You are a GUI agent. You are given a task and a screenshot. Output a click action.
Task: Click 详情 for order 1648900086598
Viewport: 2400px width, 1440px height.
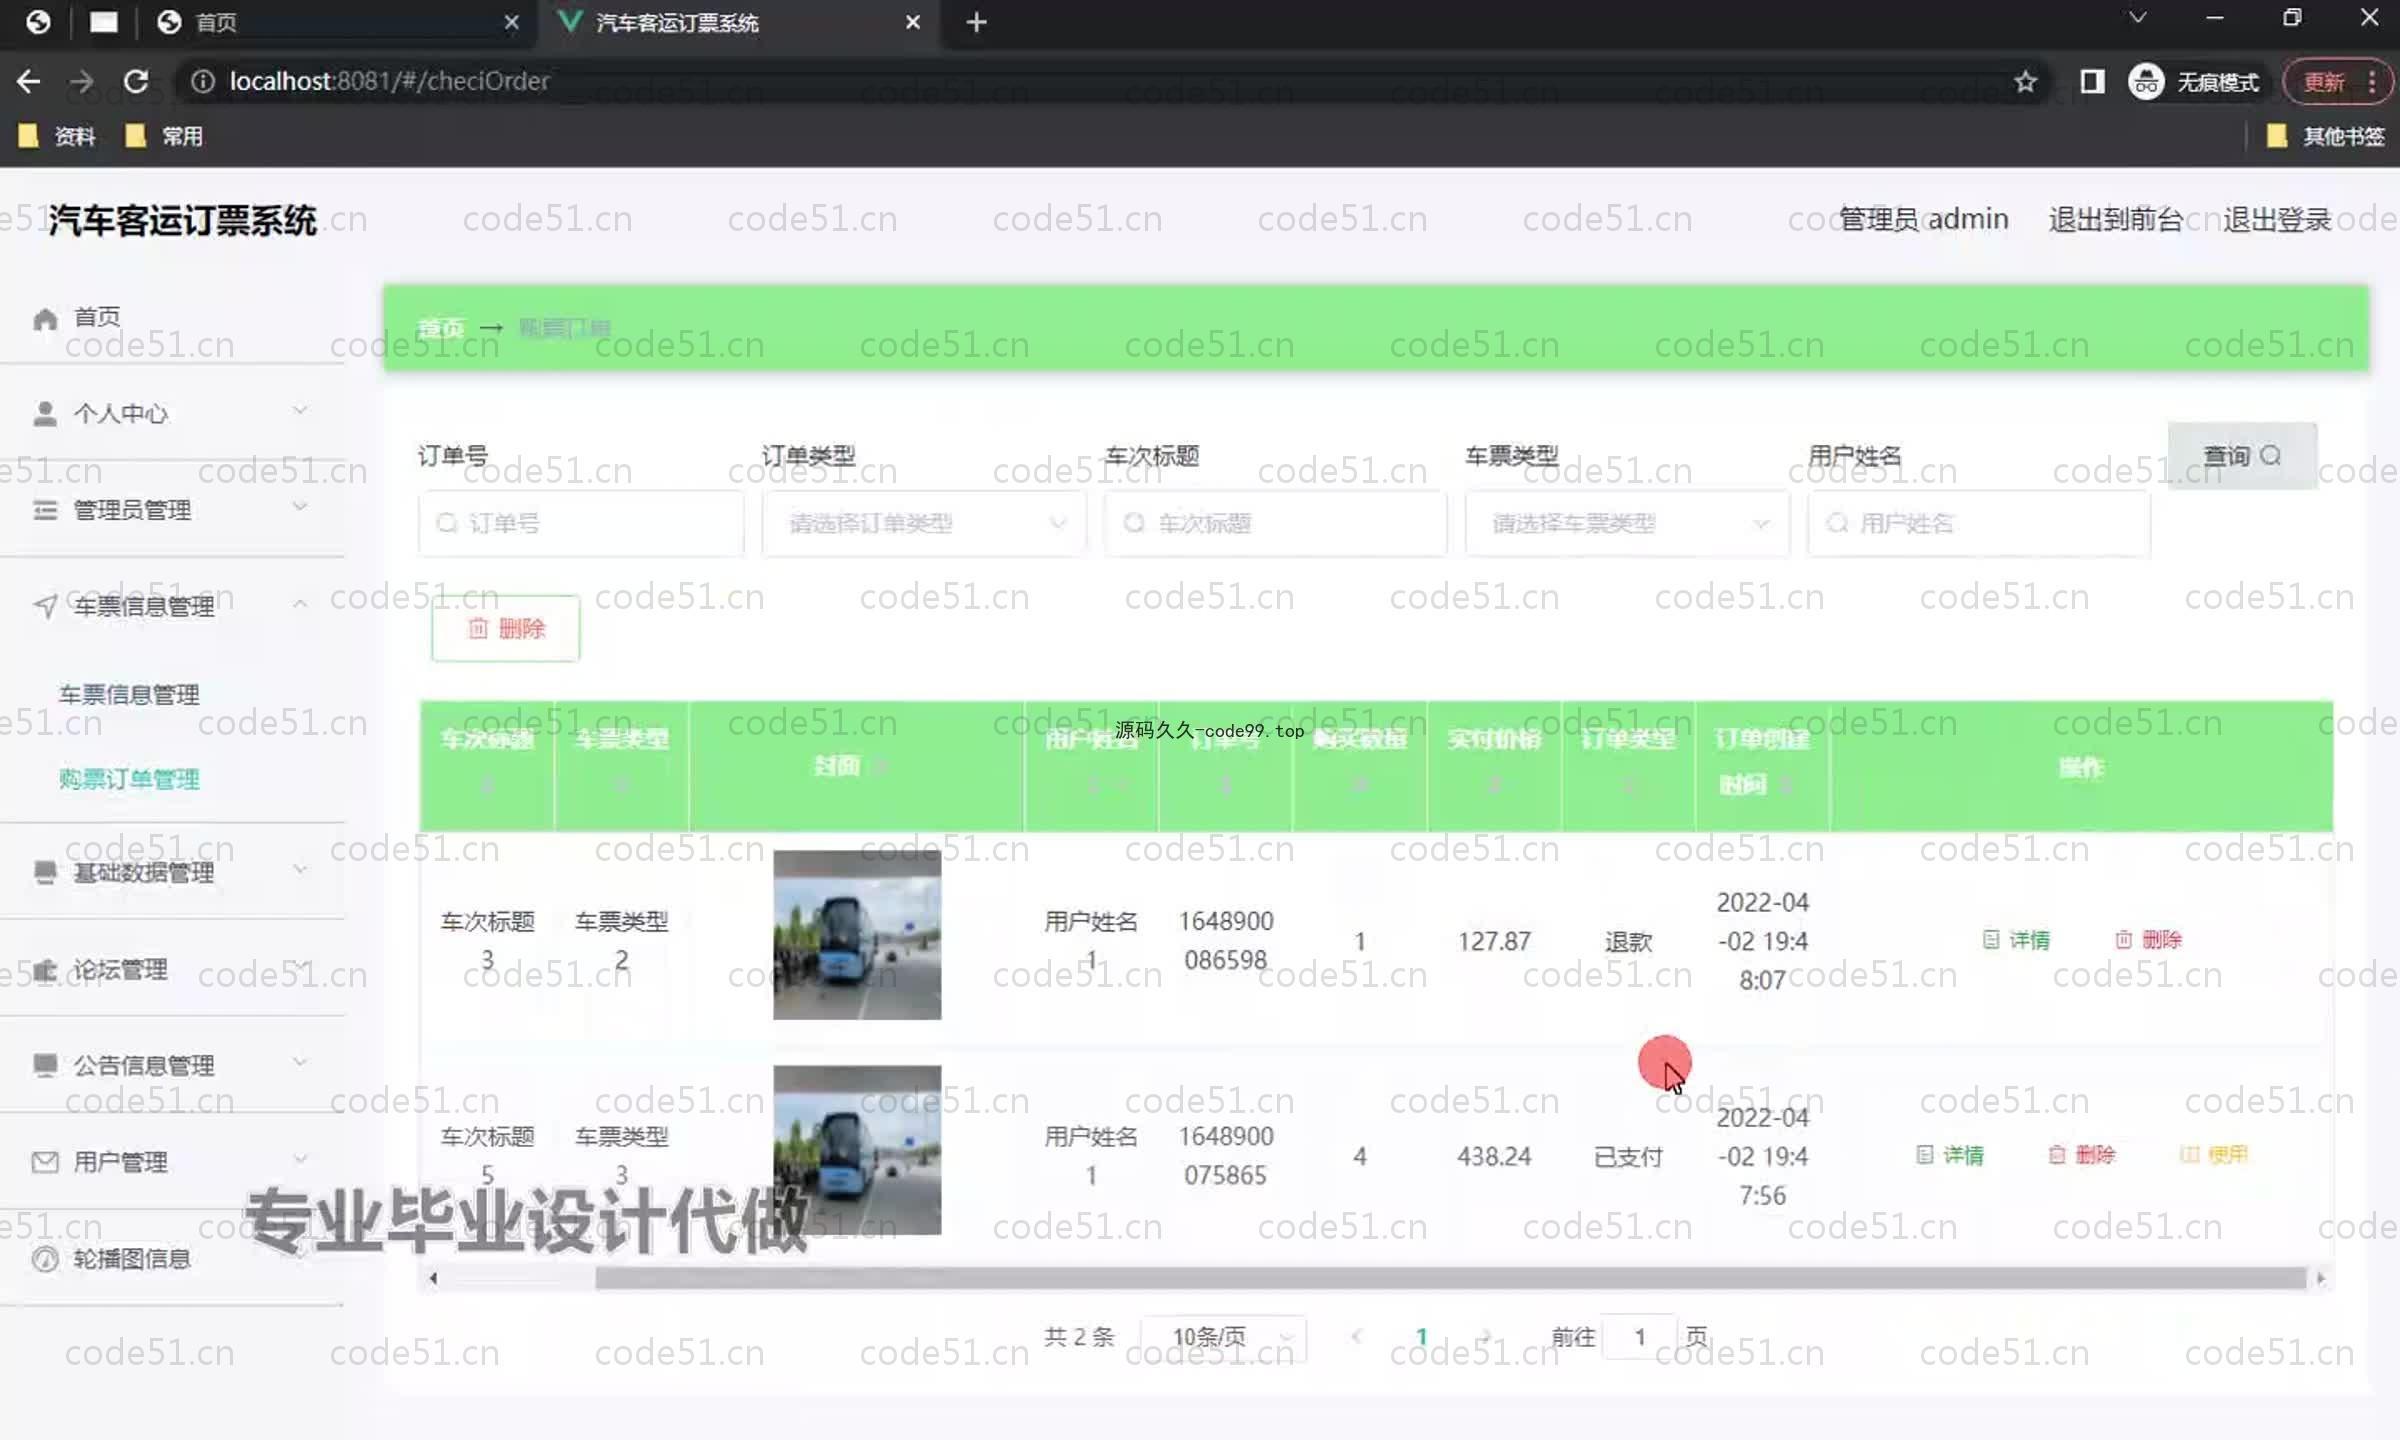click(x=2016, y=940)
